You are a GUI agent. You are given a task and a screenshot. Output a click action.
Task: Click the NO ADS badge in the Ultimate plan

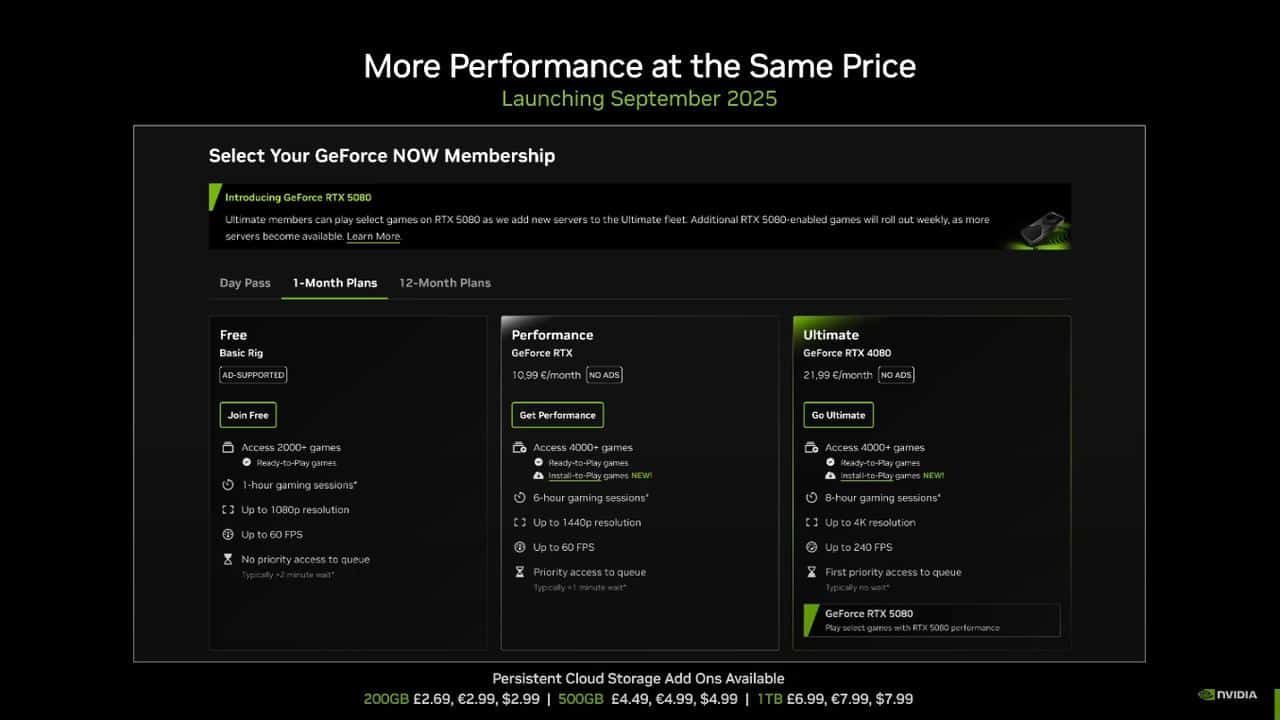(896, 374)
